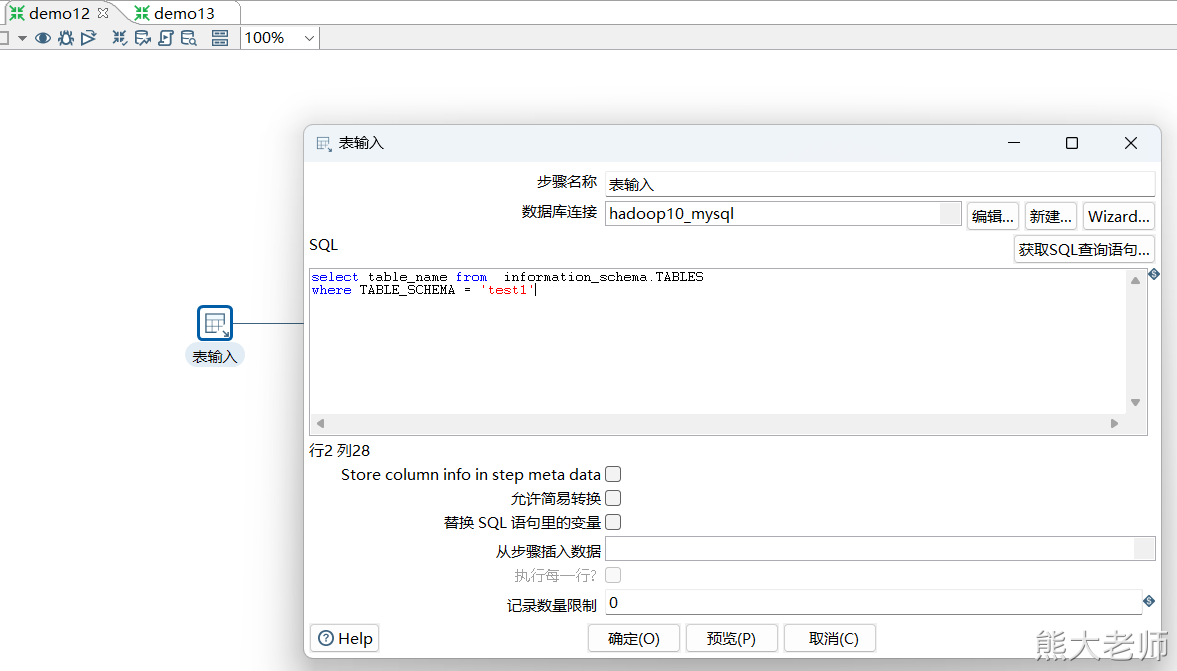Click the SQL editor scroll up arrow
The height and width of the screenshot is (671, 1177).
tap(1135, 280)
